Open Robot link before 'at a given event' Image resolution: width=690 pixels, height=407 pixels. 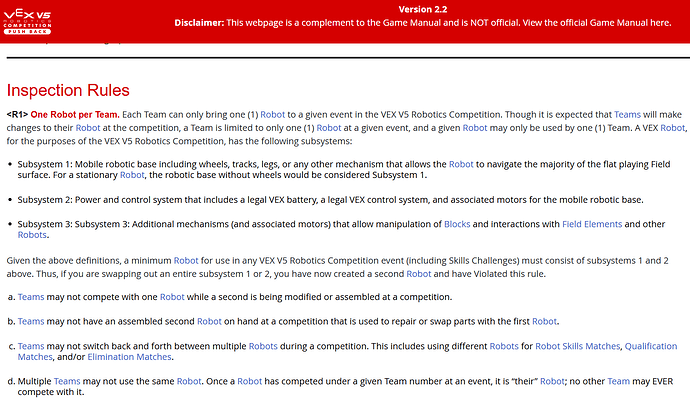click(329, 128)
